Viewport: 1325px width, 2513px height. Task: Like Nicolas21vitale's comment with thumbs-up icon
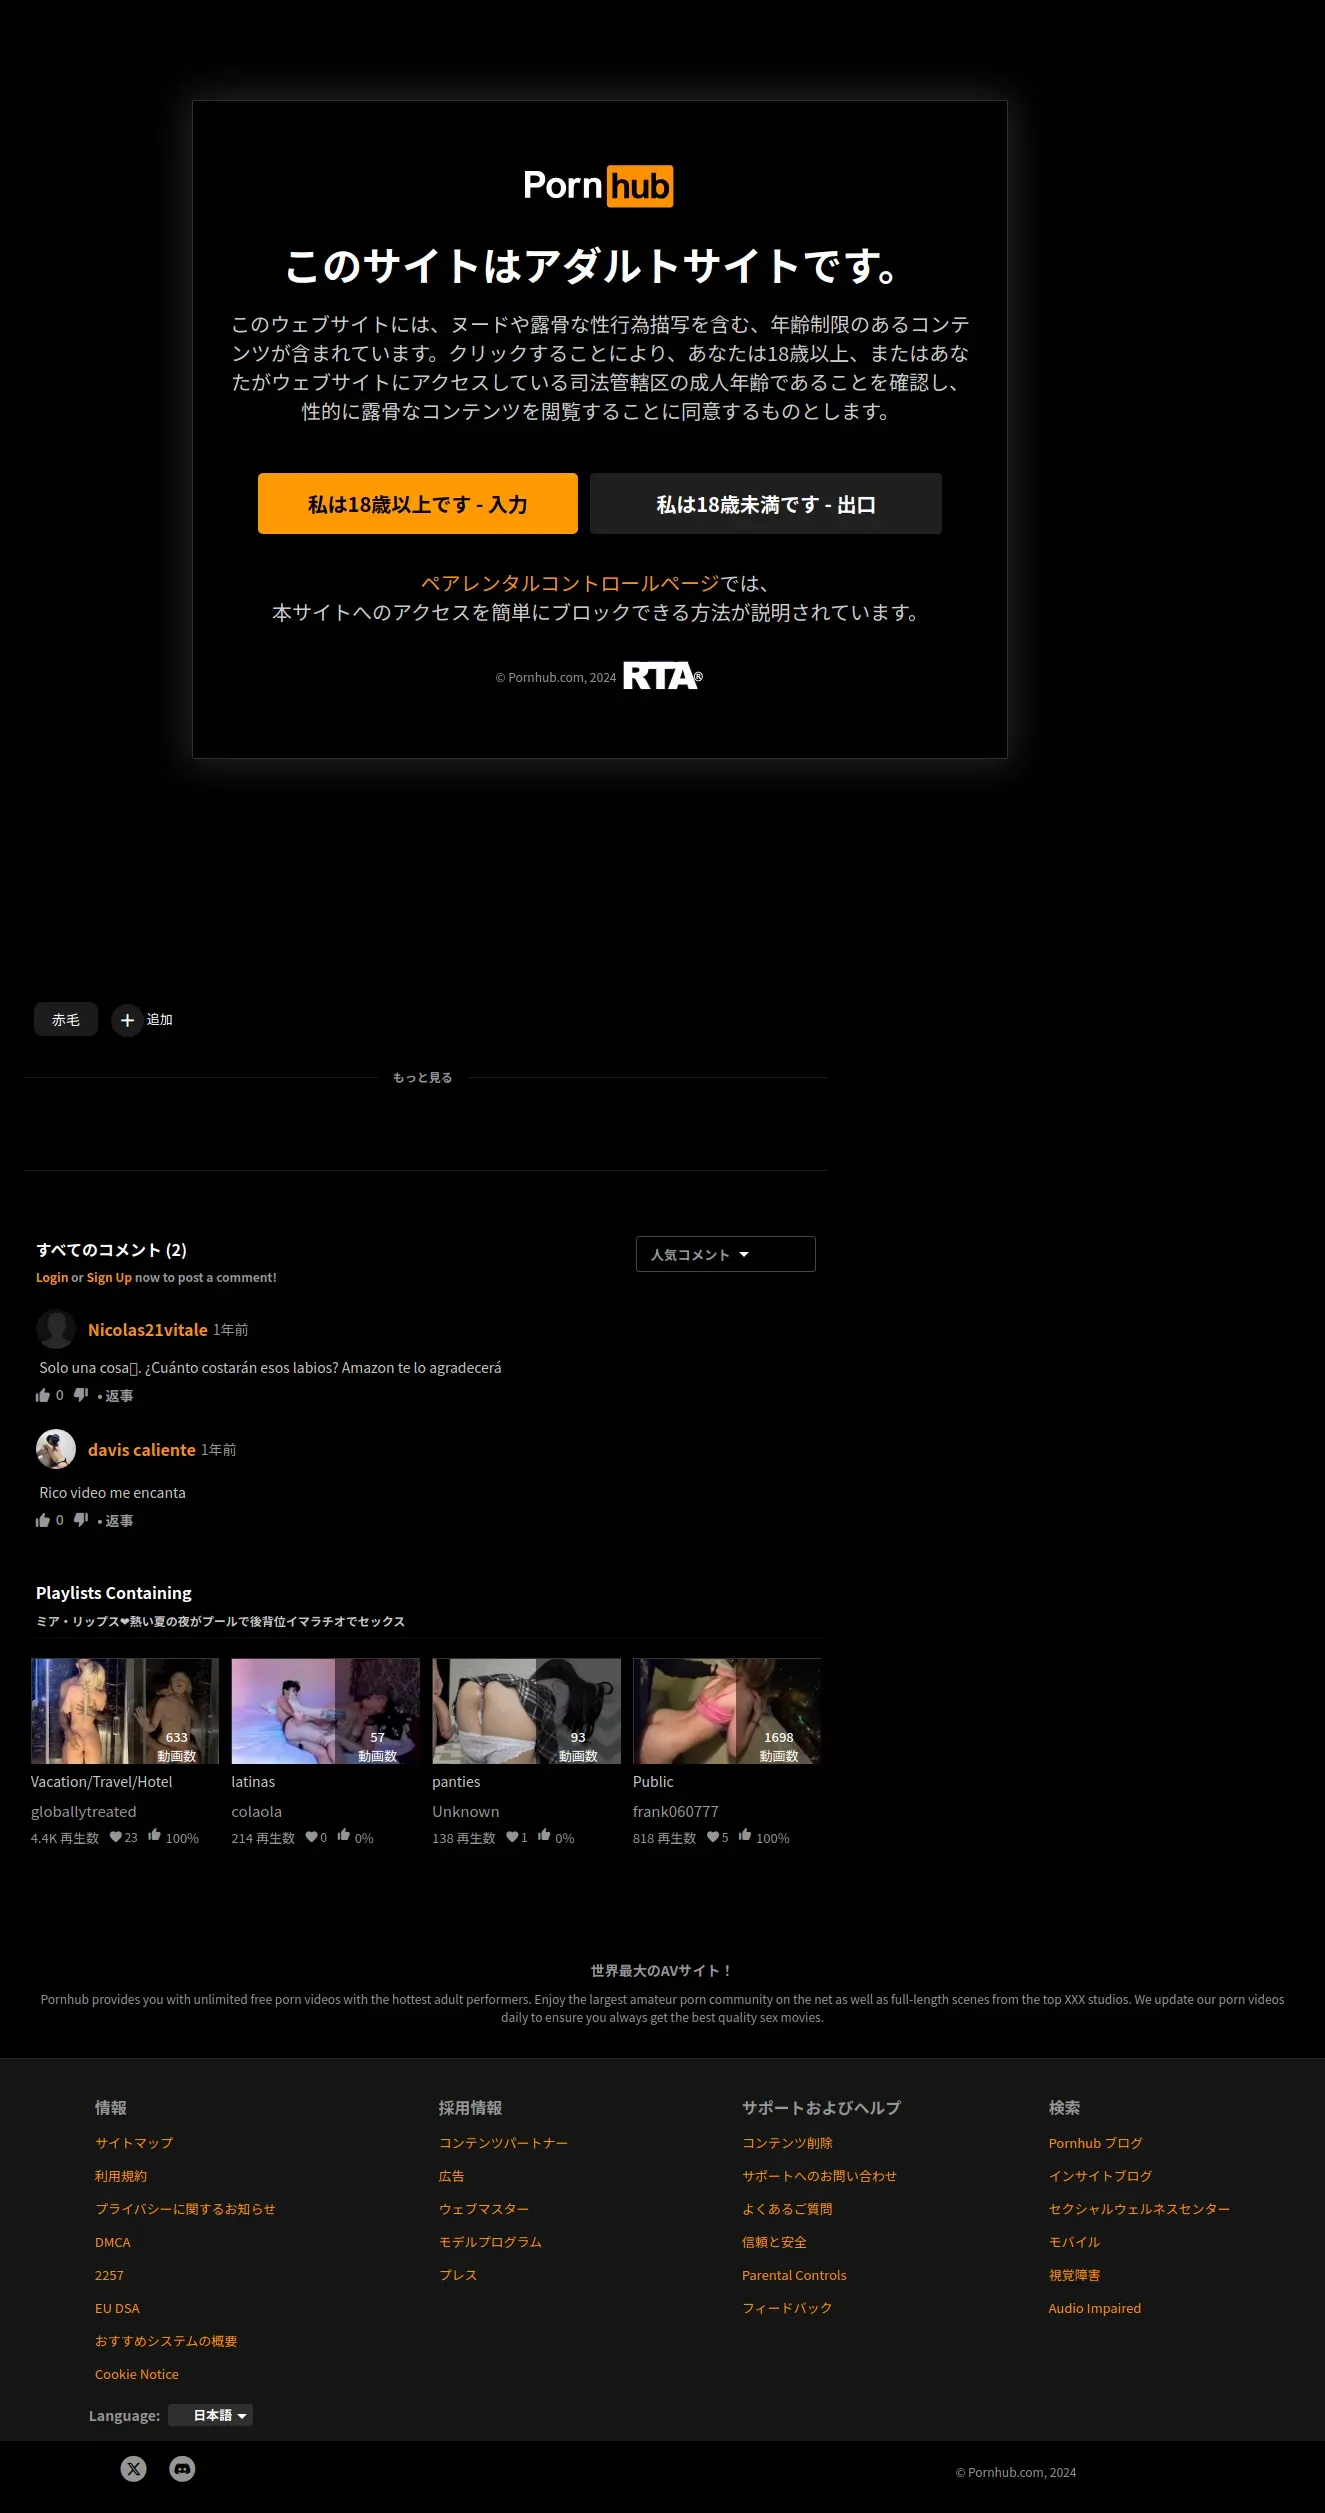pyautogui.click(x=43, y=1395)
